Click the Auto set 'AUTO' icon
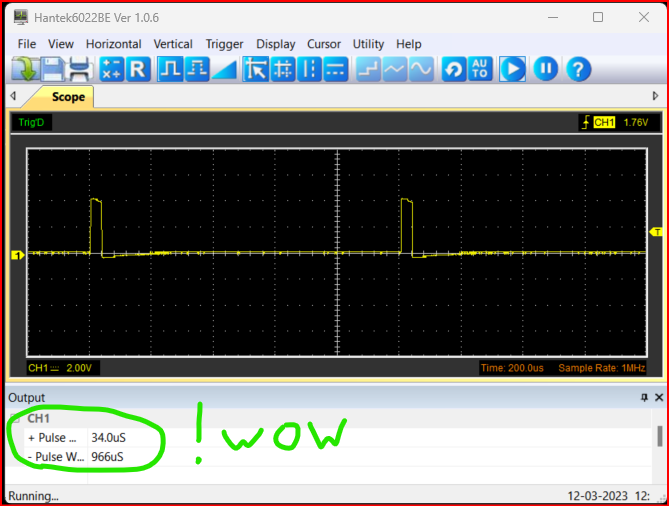 tap(481, 69)
